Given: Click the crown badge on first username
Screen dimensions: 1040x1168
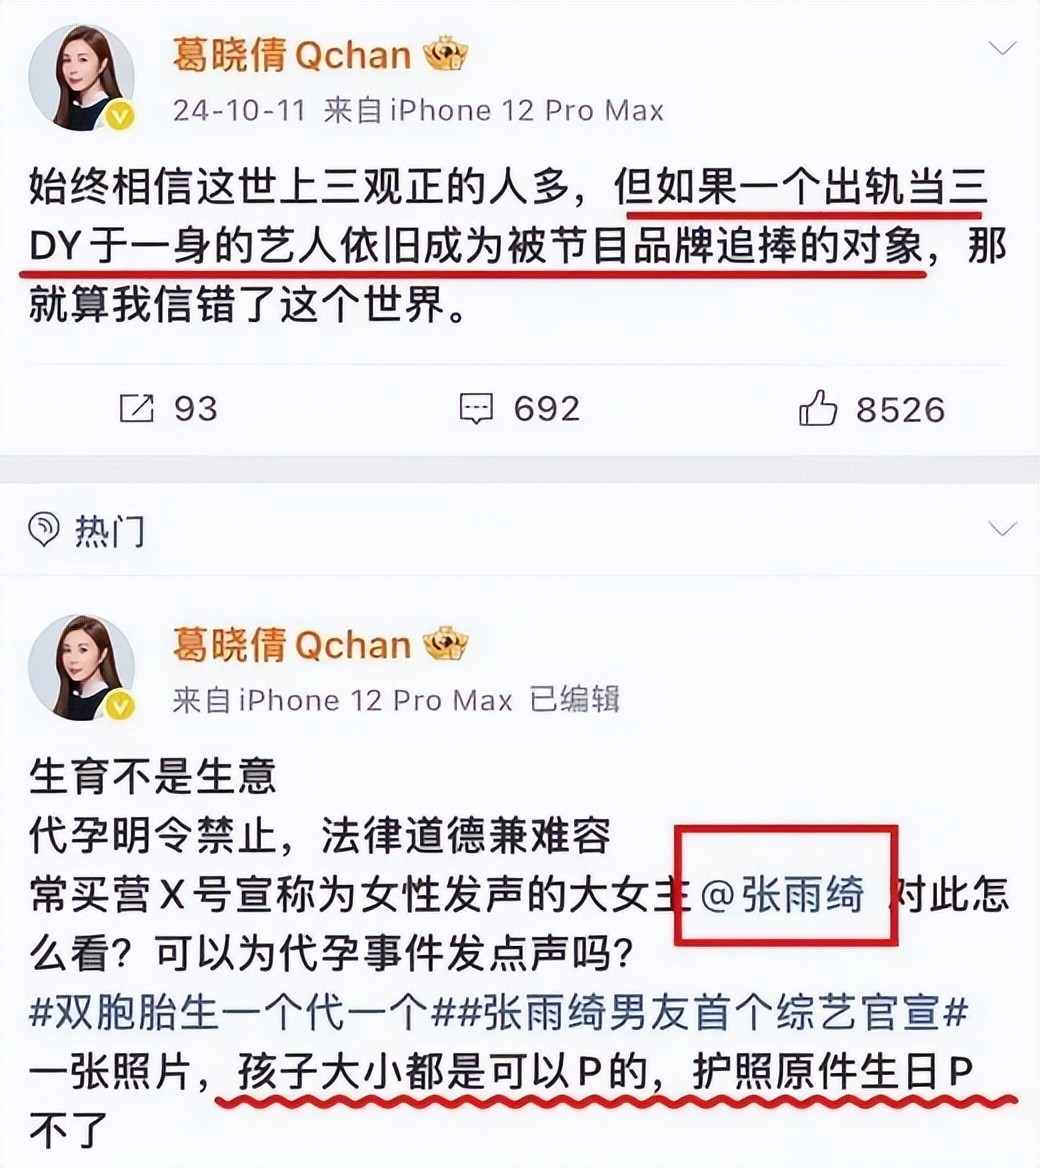Looking at the screenshot, I should (x=446, y=54).
